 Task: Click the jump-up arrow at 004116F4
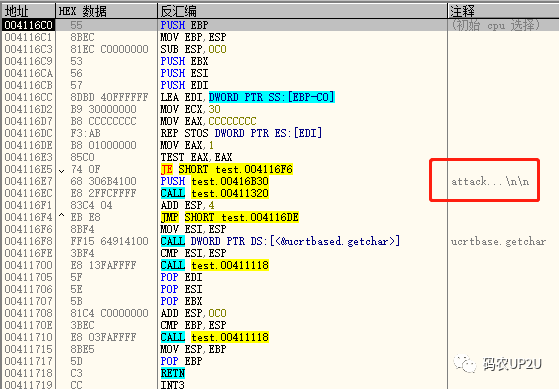(x=62, y=215)
